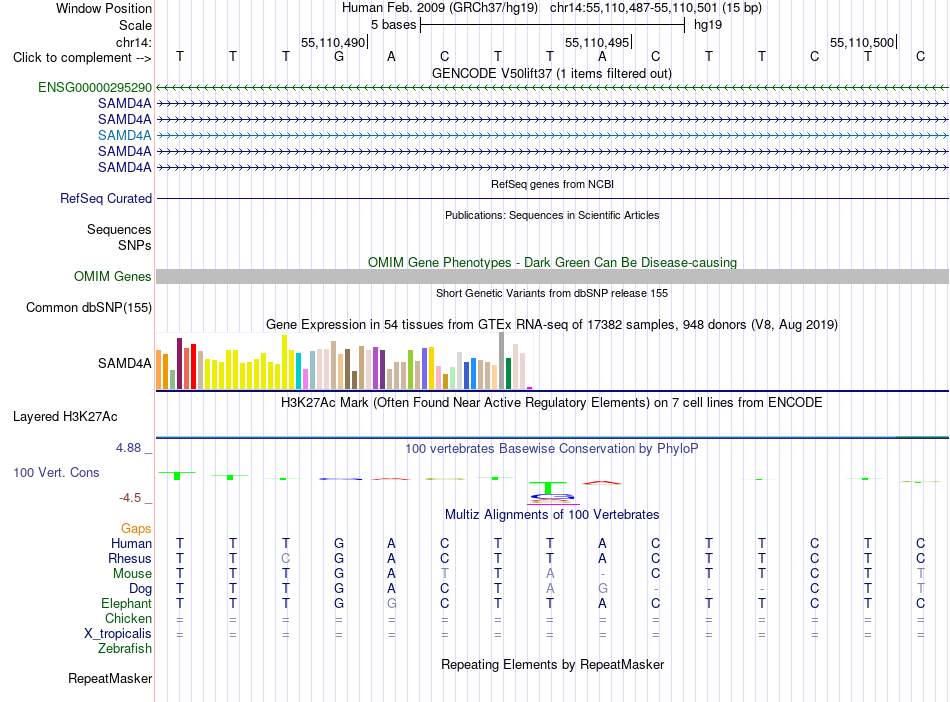
Task: Open 'Short Genetic Variants from dbSNP release 155'
Action: tap(552, 293)
